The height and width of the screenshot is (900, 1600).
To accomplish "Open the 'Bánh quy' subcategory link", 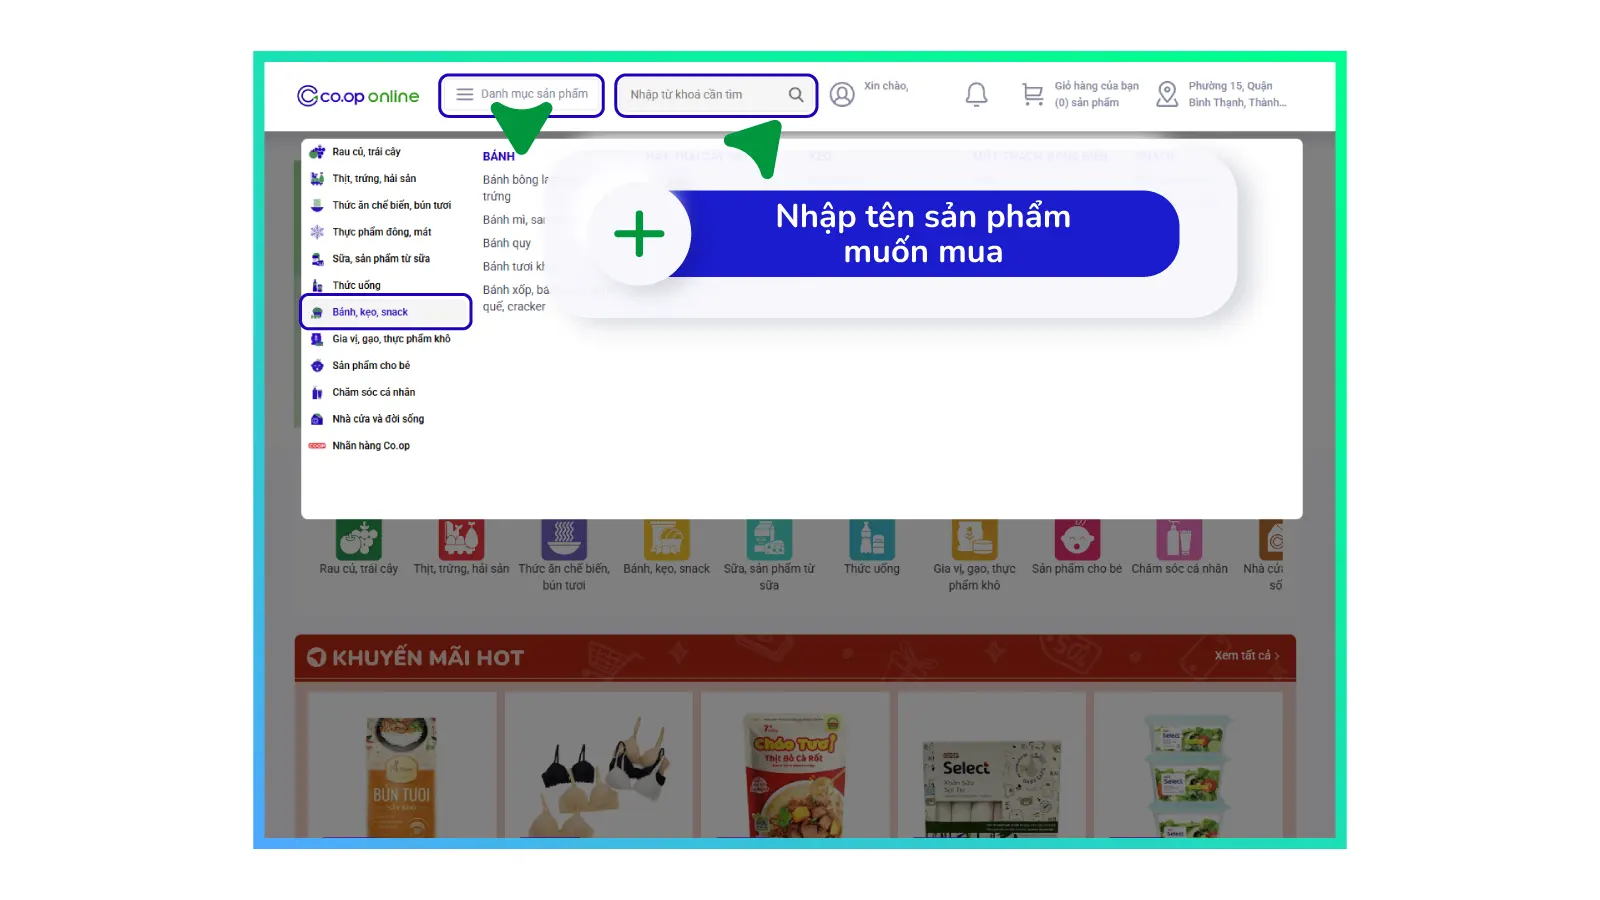I will [x=507, y=243].
